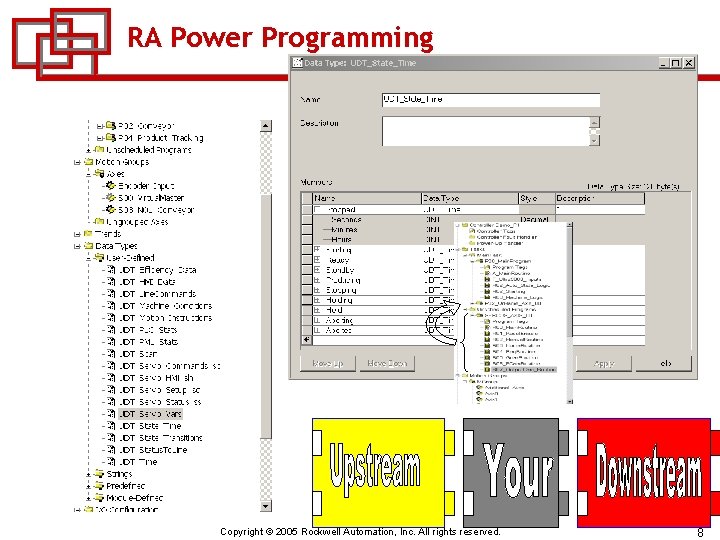Click the UDT LineCommands data type icon
The height and width of the screenshot is (540, 720).
tap(111, 293)
